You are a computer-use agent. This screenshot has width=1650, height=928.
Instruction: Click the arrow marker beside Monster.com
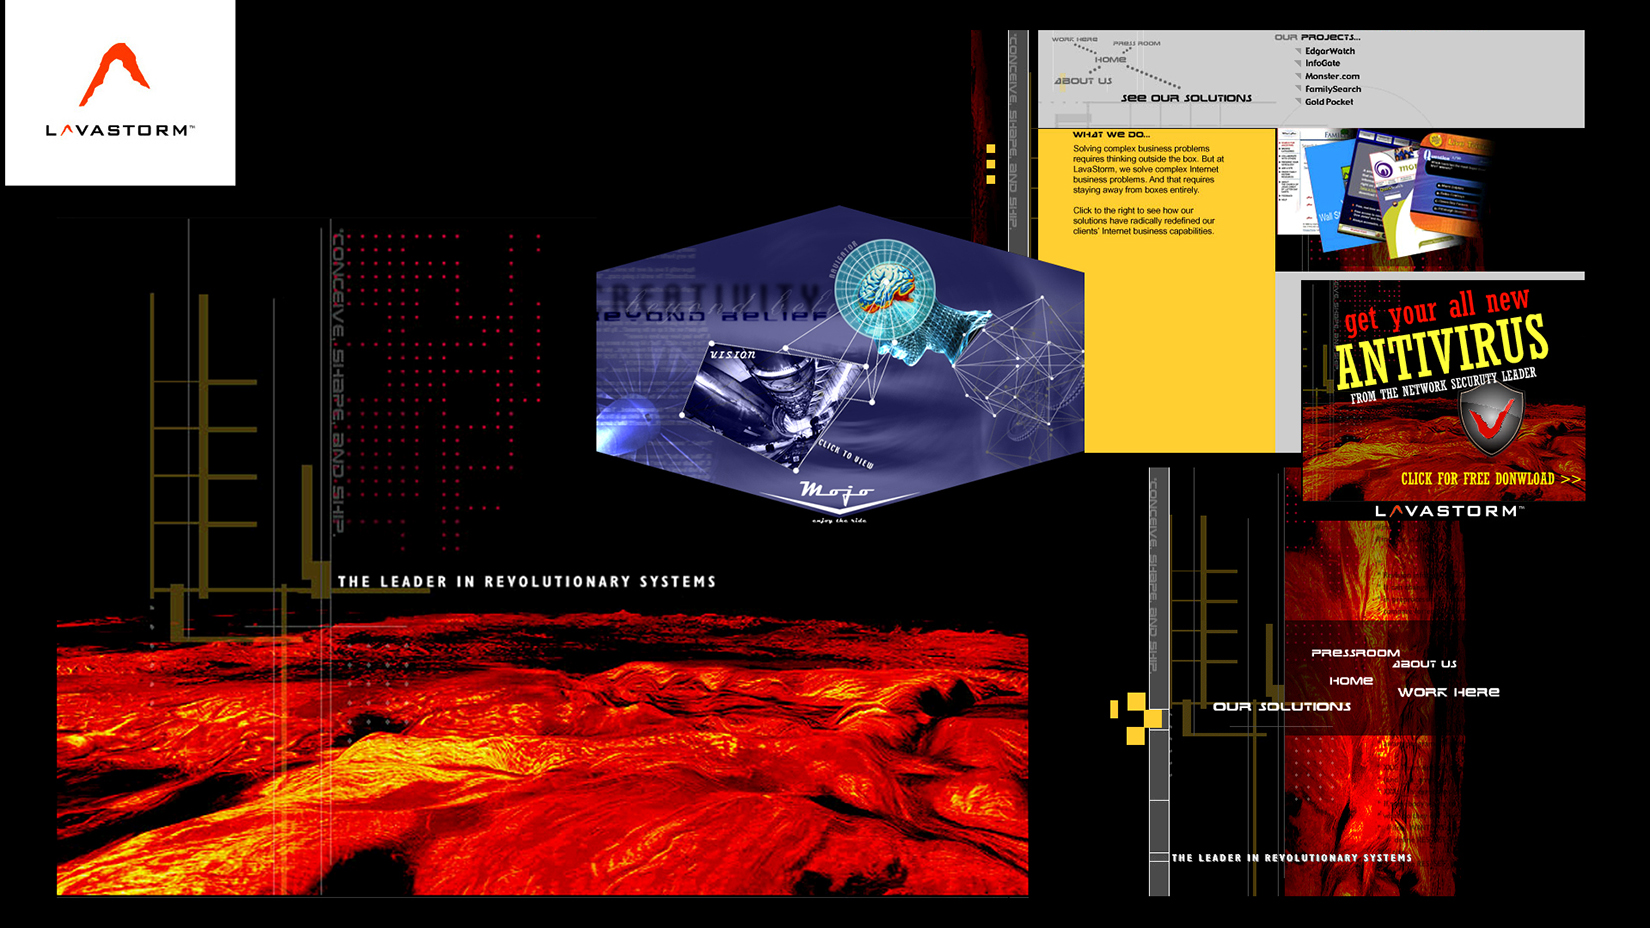(x=1298, y=76)
